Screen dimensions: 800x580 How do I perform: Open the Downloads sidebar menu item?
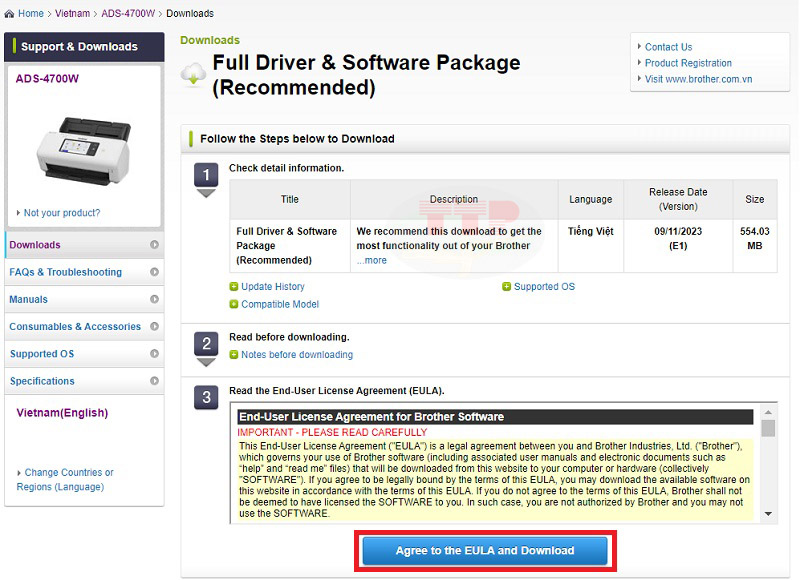coord(35,245)
